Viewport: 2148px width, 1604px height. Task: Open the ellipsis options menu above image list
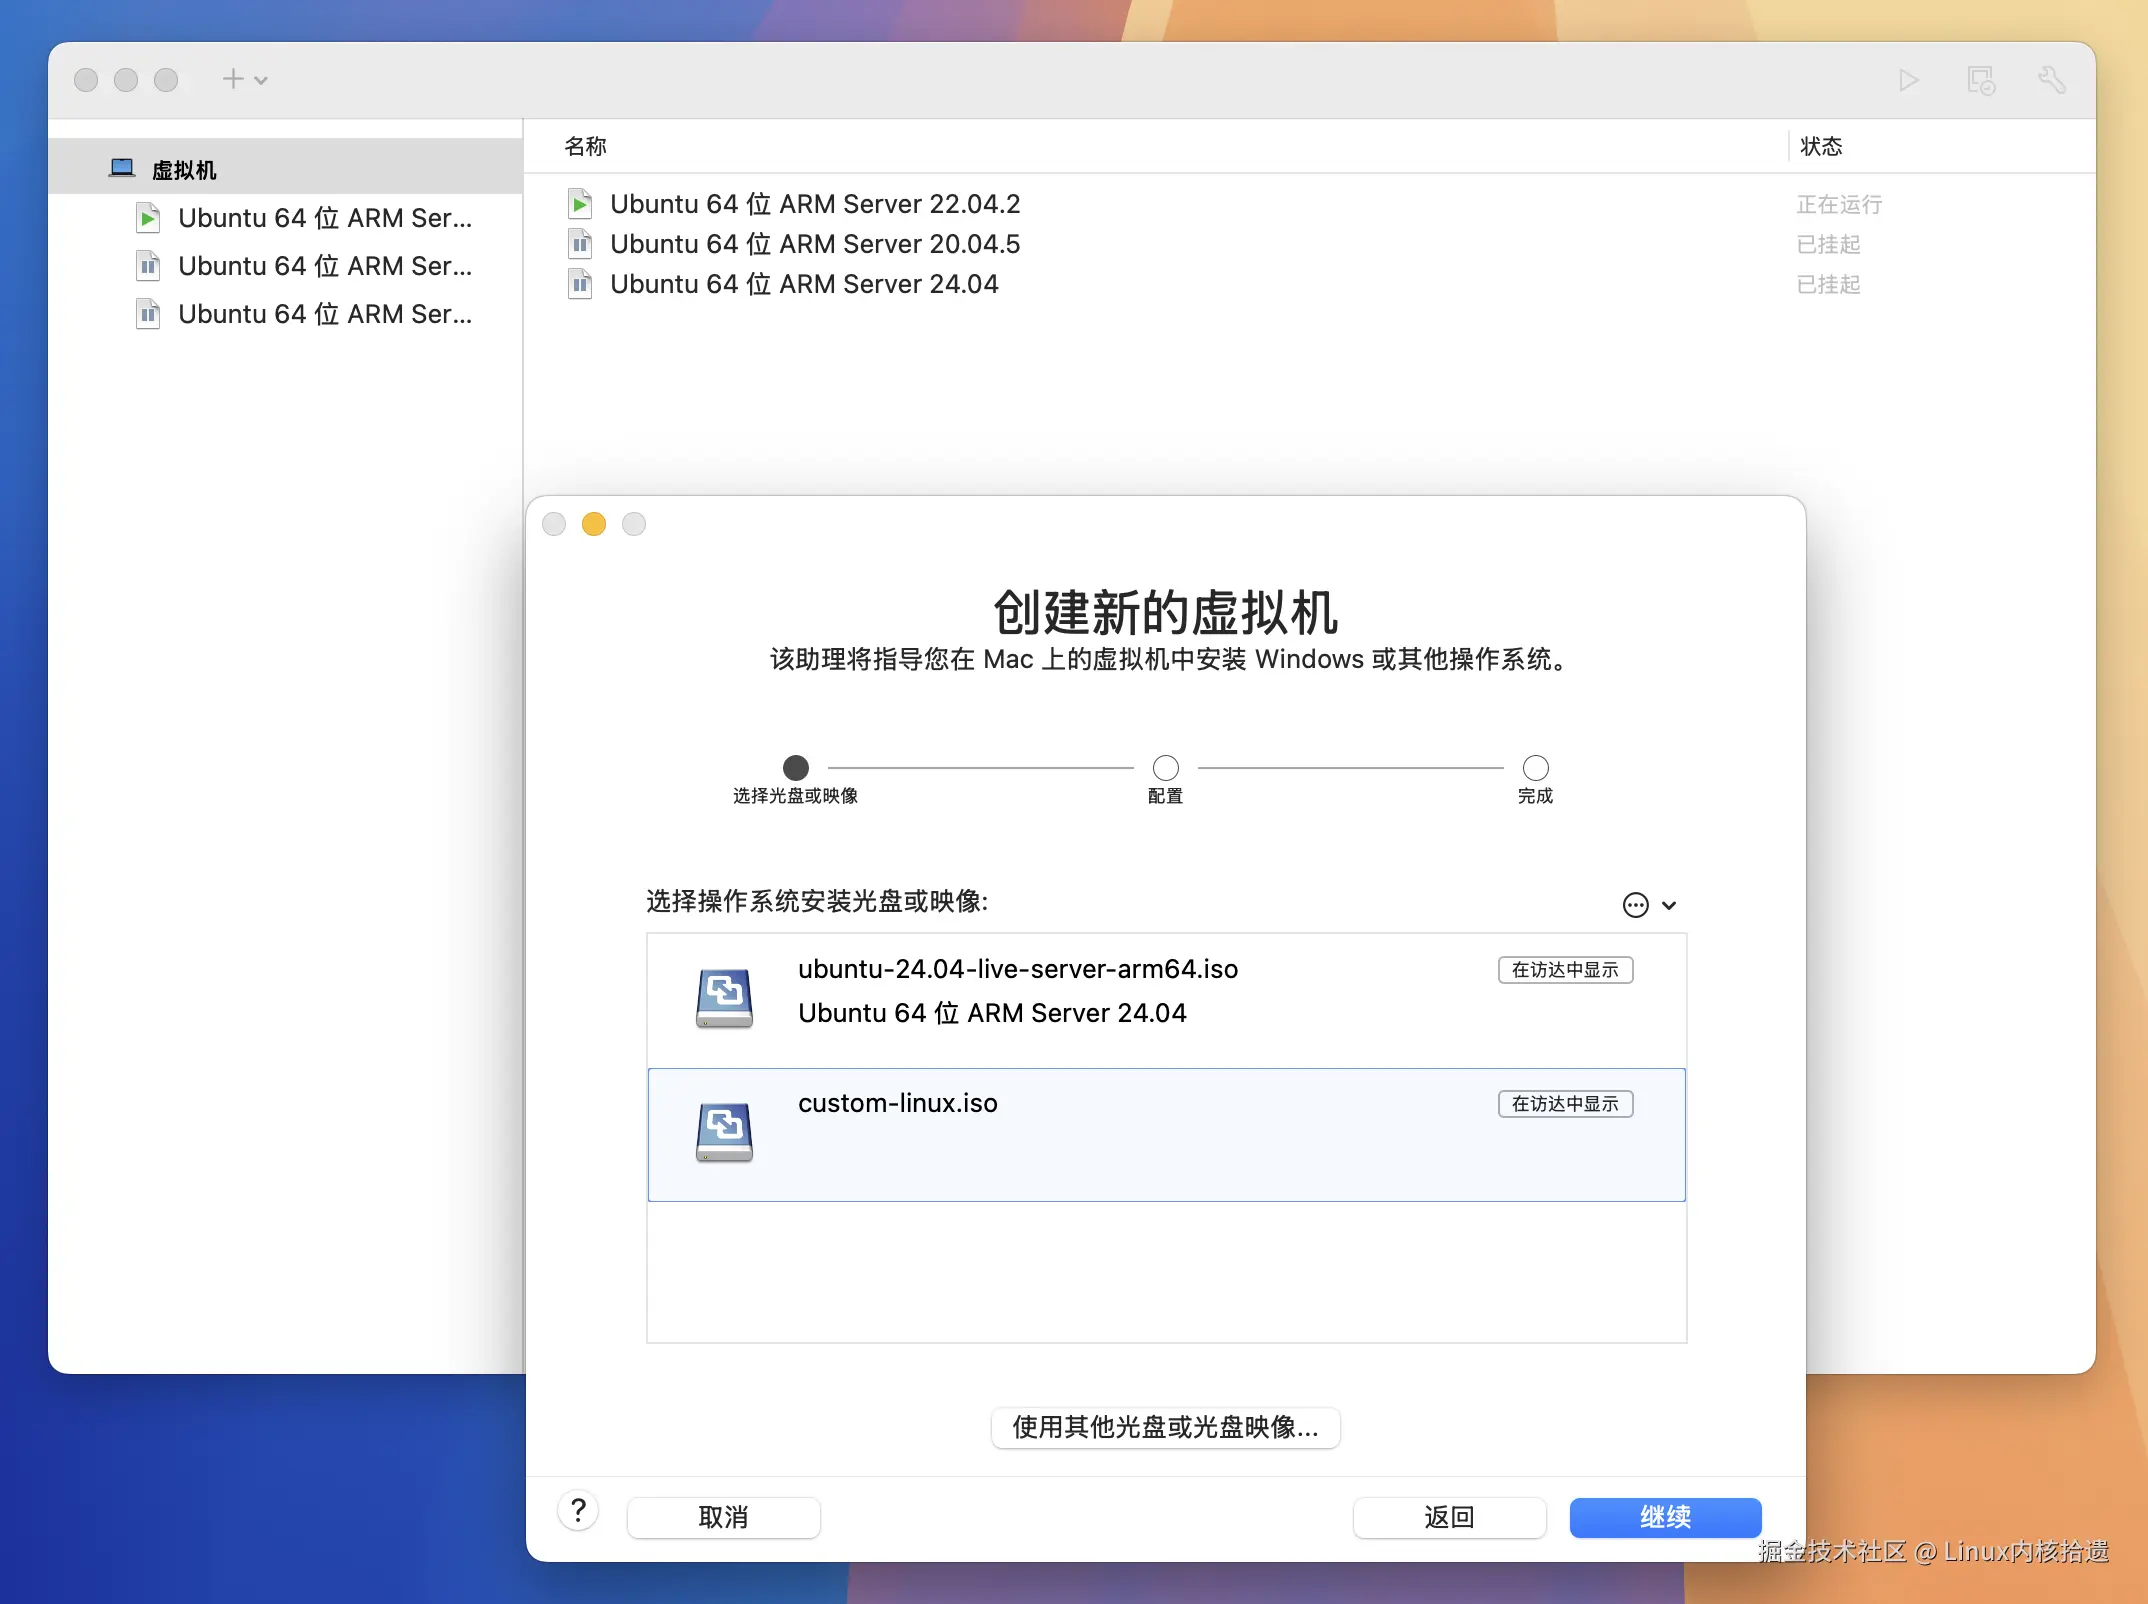[1636, 905]
